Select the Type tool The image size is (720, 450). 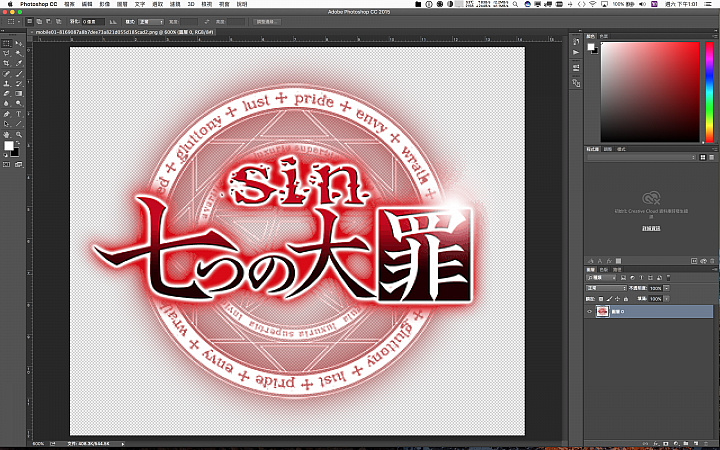click(x=19, y=114)
